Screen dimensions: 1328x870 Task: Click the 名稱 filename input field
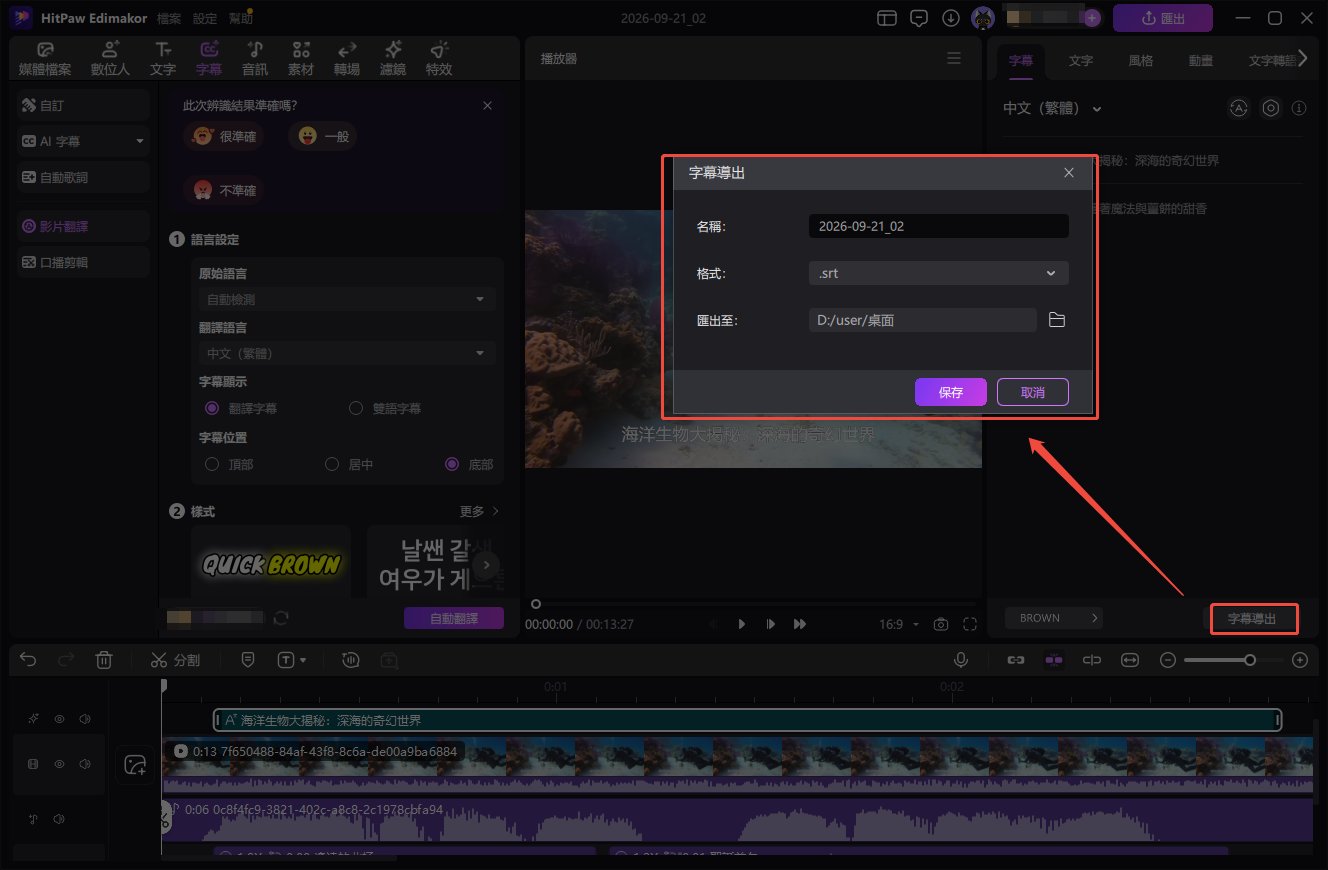[x=938, y=226]
